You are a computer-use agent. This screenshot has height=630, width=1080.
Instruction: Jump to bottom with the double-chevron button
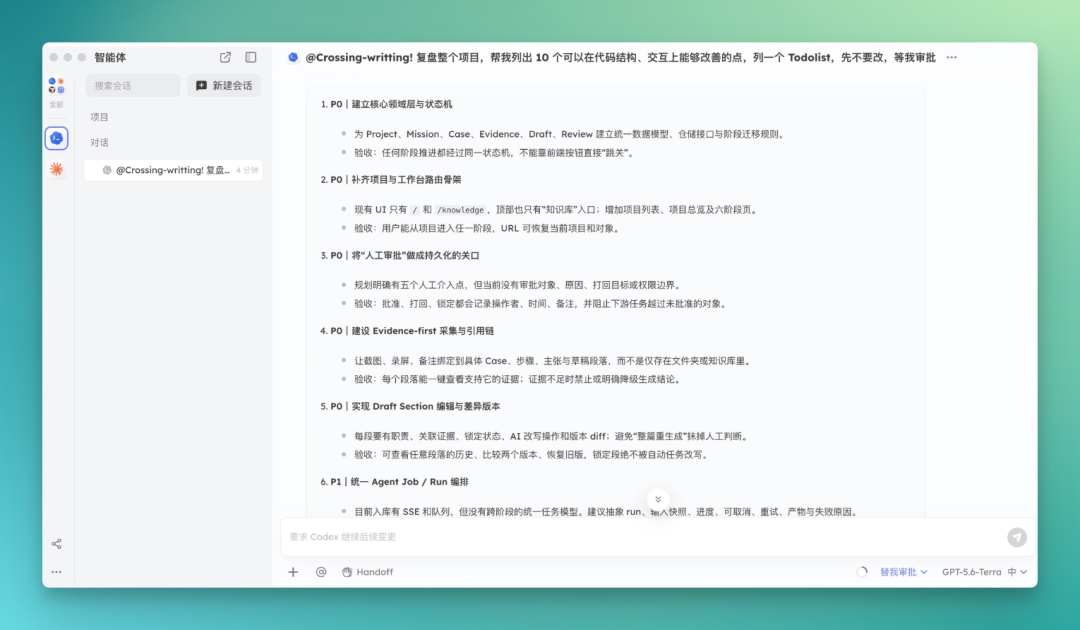(658, 499)
